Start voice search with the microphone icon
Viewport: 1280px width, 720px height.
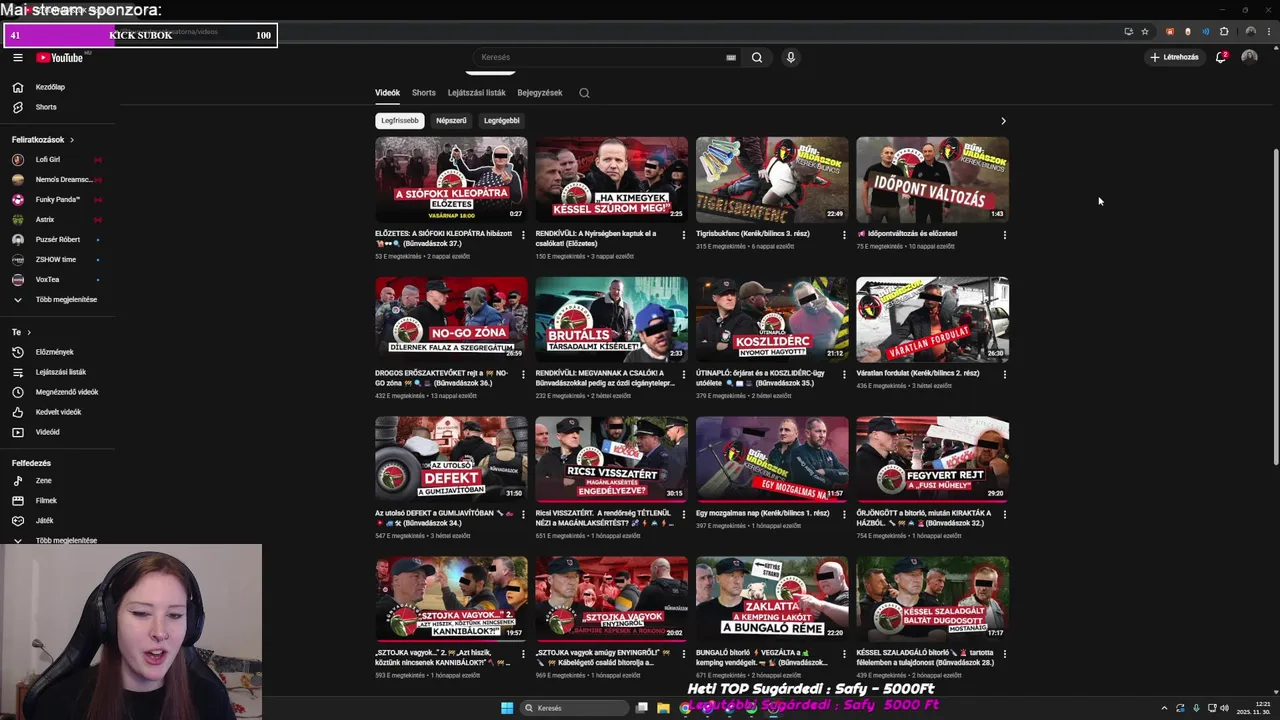point(790,58)
